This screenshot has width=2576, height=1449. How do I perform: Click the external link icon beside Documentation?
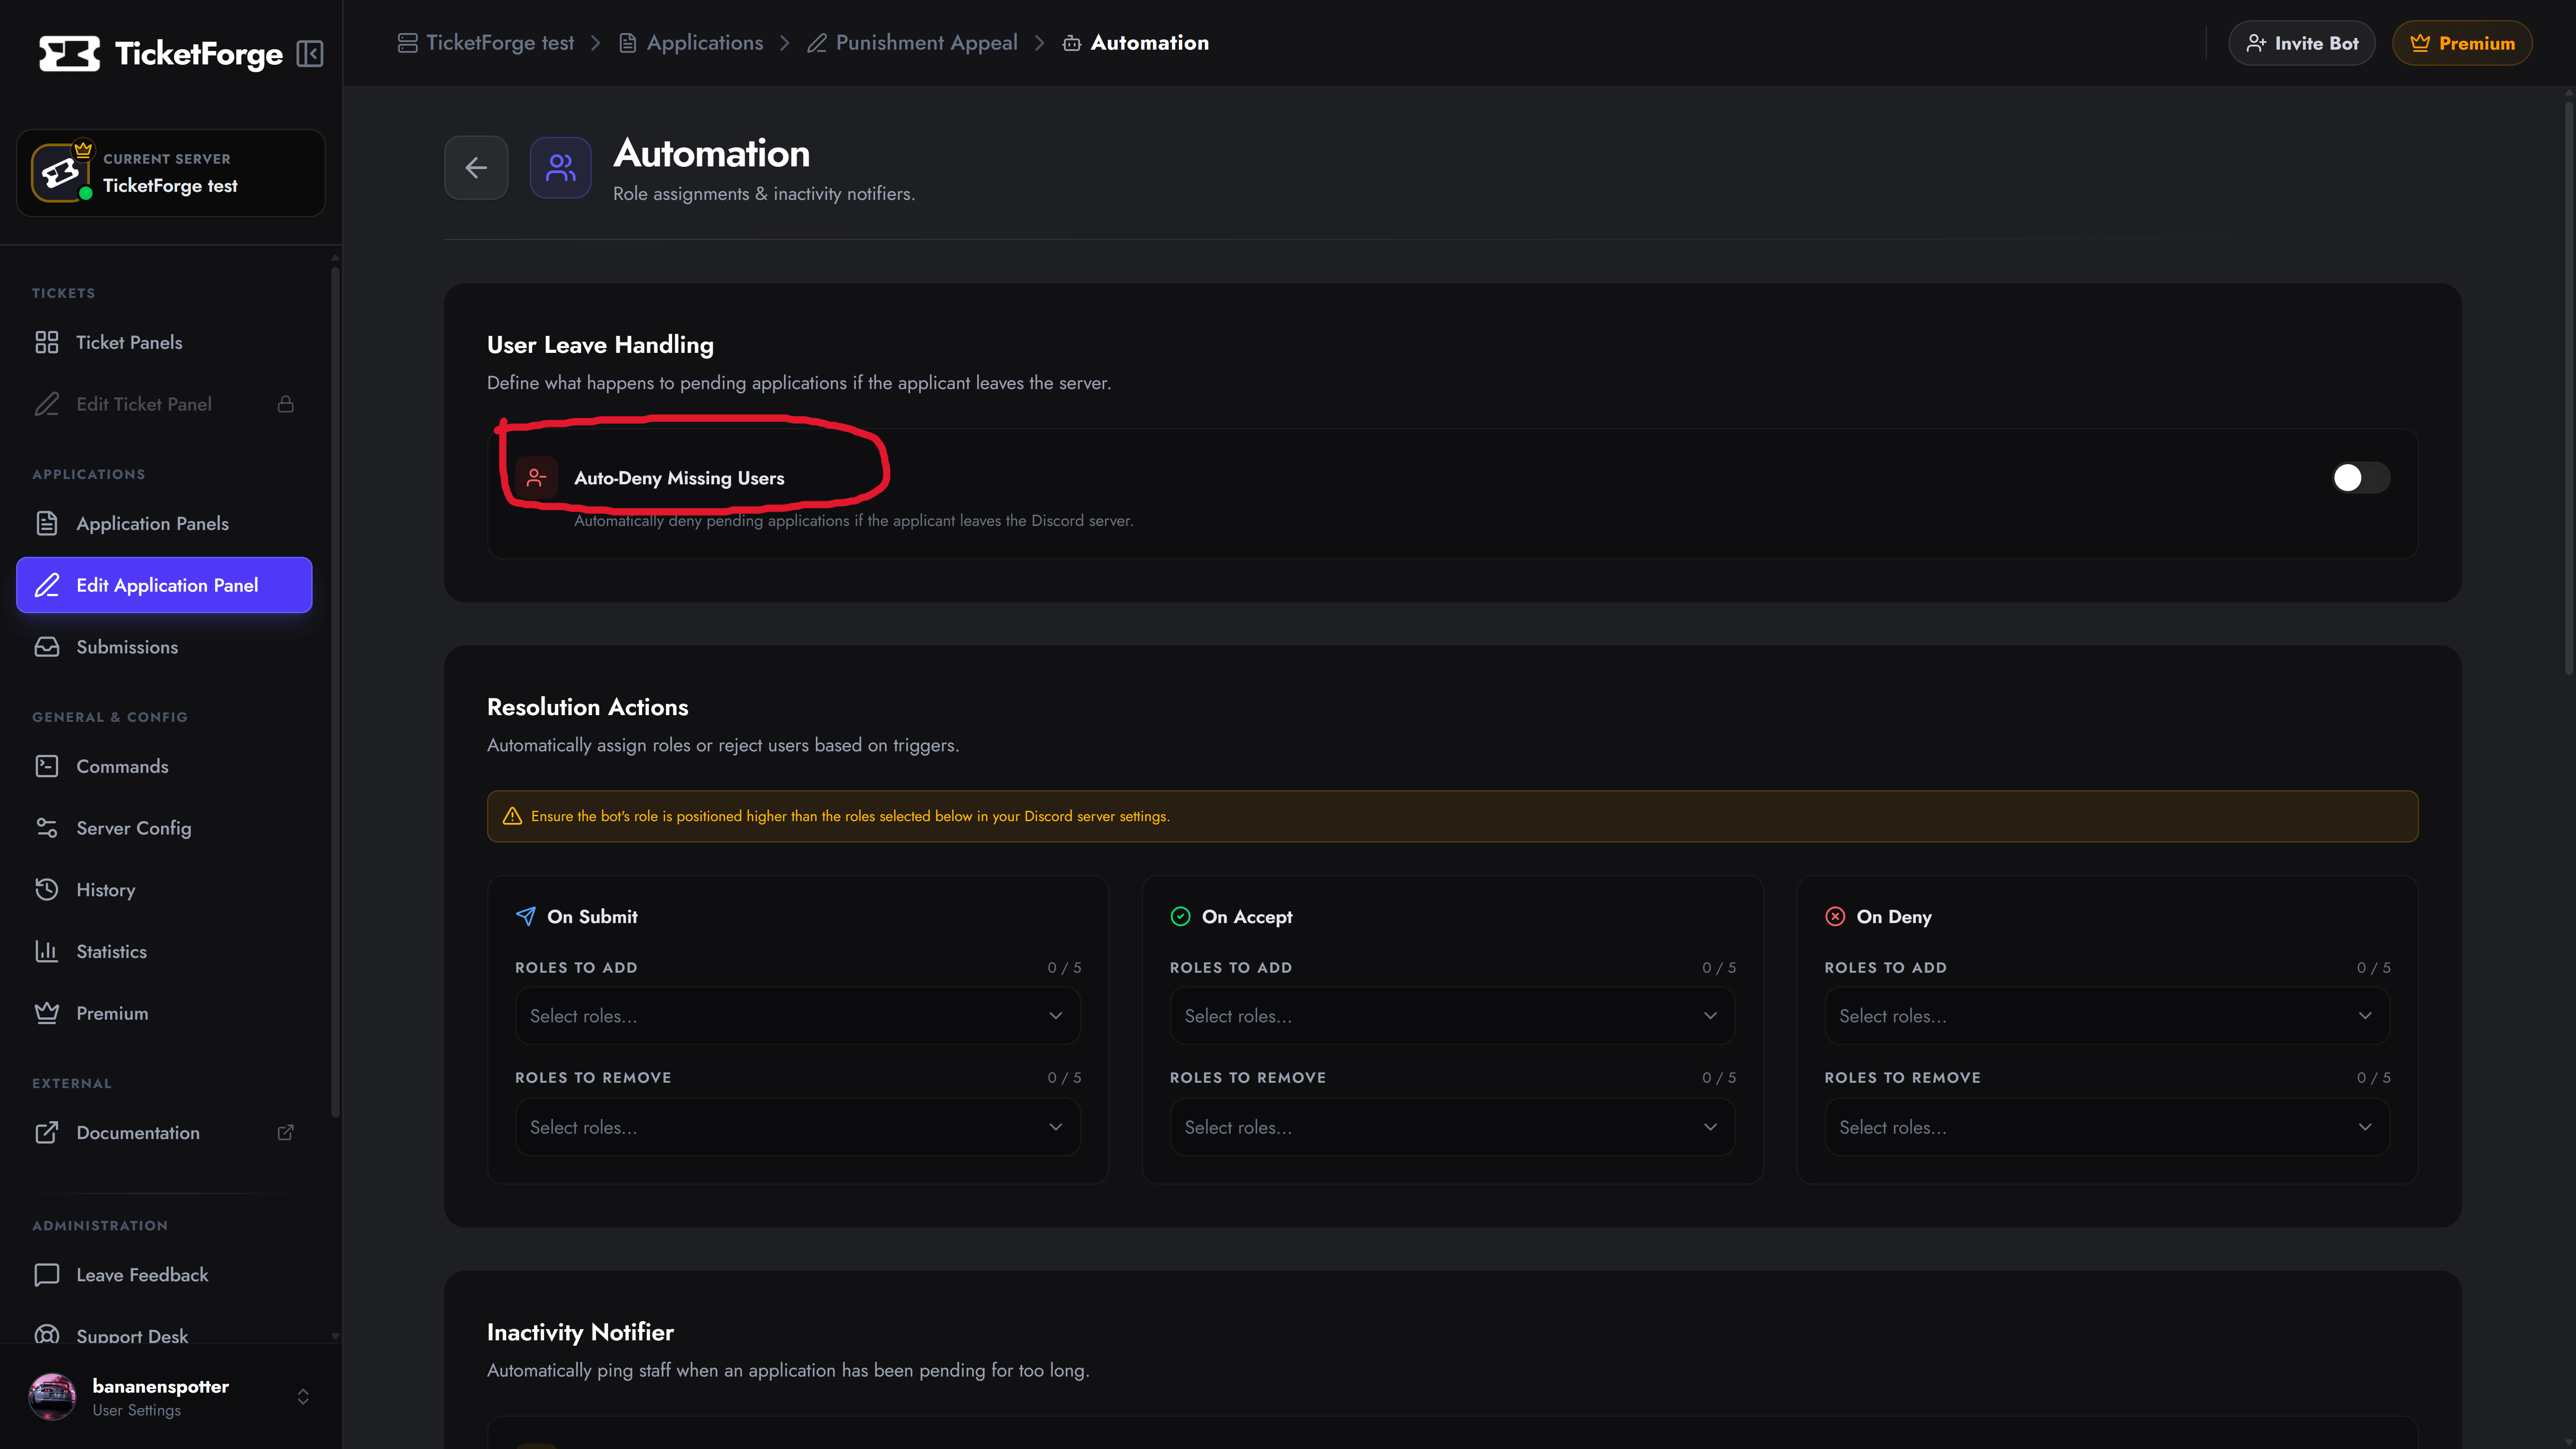286,1132
